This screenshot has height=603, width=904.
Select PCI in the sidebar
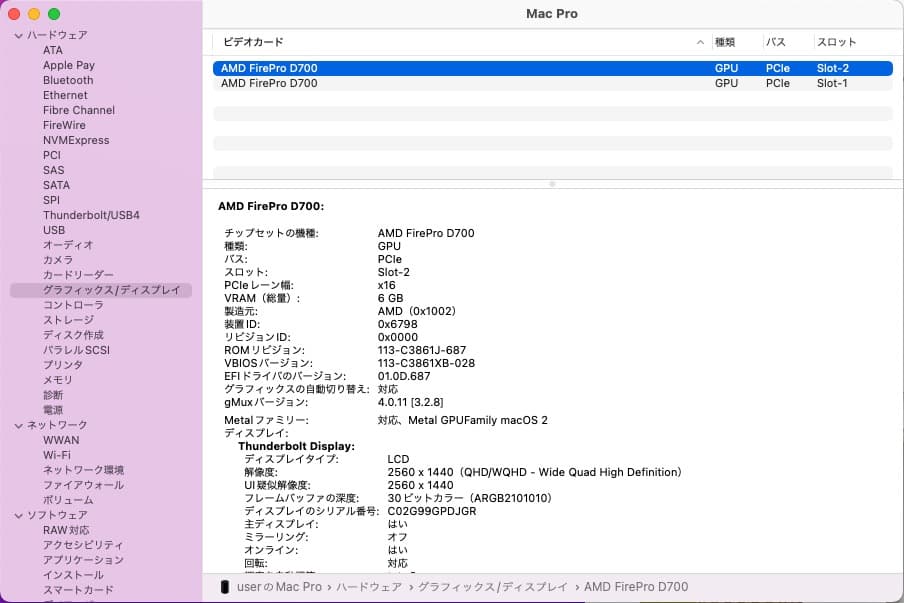pyautogui.click(x=51, y=155)
